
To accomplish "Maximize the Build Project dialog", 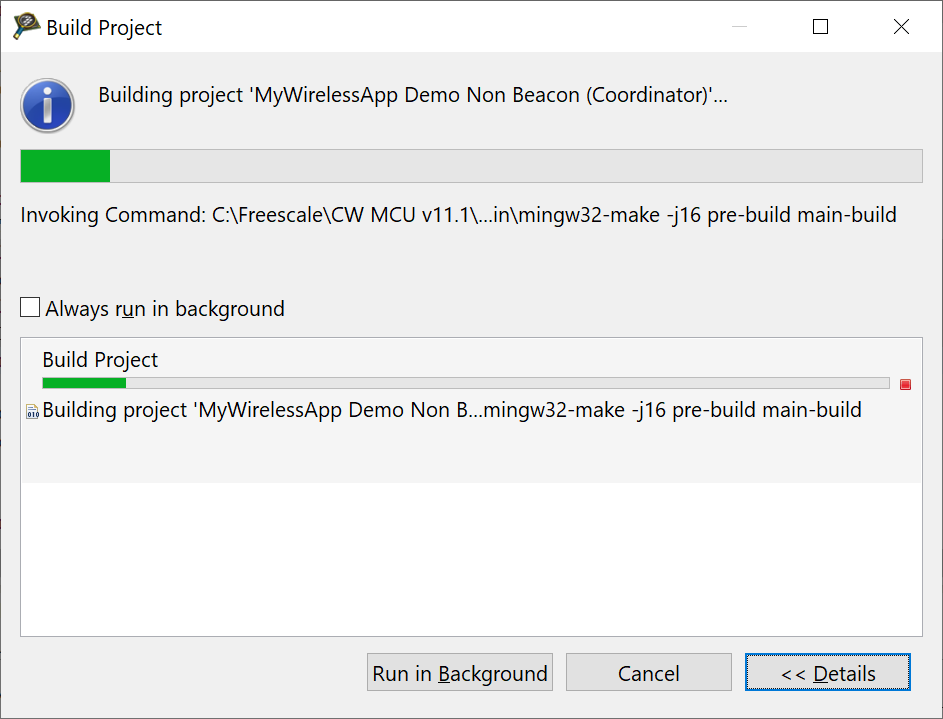I will point(821,27).
